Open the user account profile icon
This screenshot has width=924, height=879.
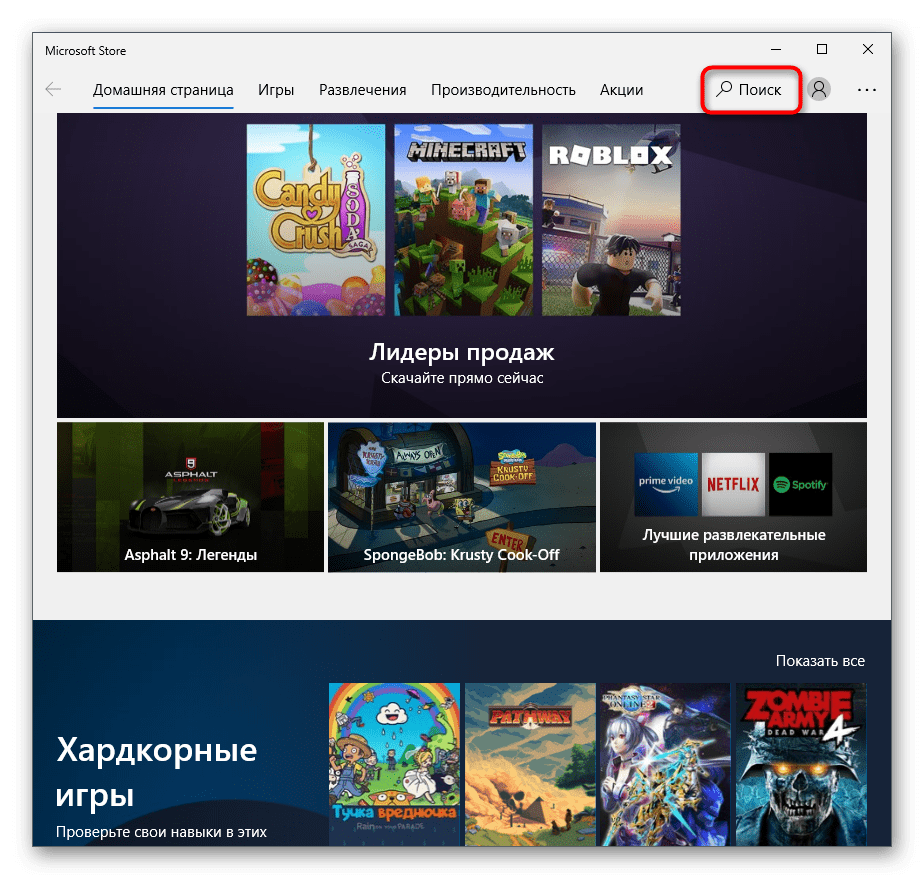click(819, 90)
